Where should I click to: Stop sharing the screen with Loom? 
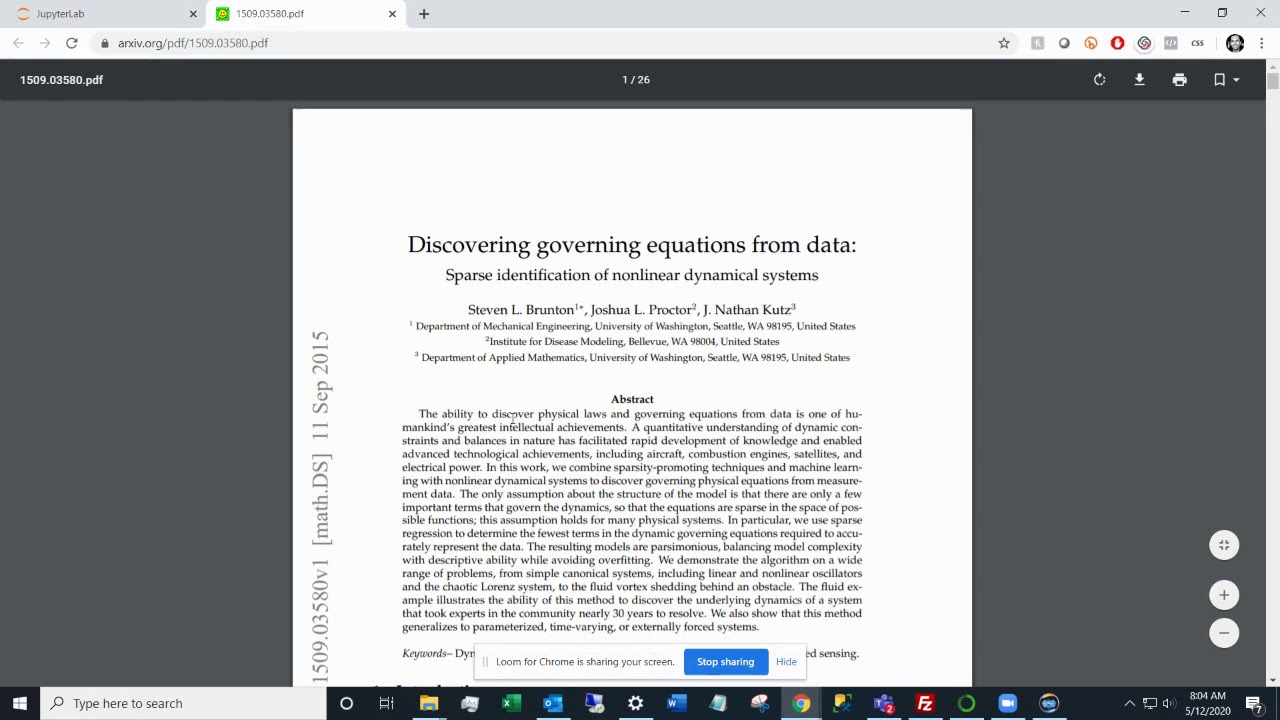tap(725, 662)
